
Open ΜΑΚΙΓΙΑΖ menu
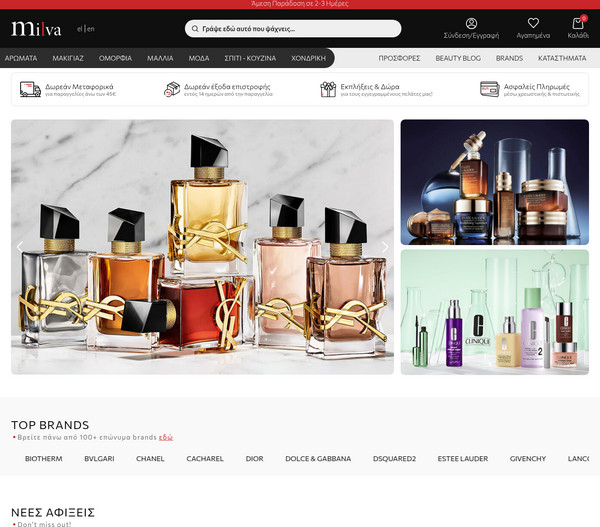click(68, 58)
